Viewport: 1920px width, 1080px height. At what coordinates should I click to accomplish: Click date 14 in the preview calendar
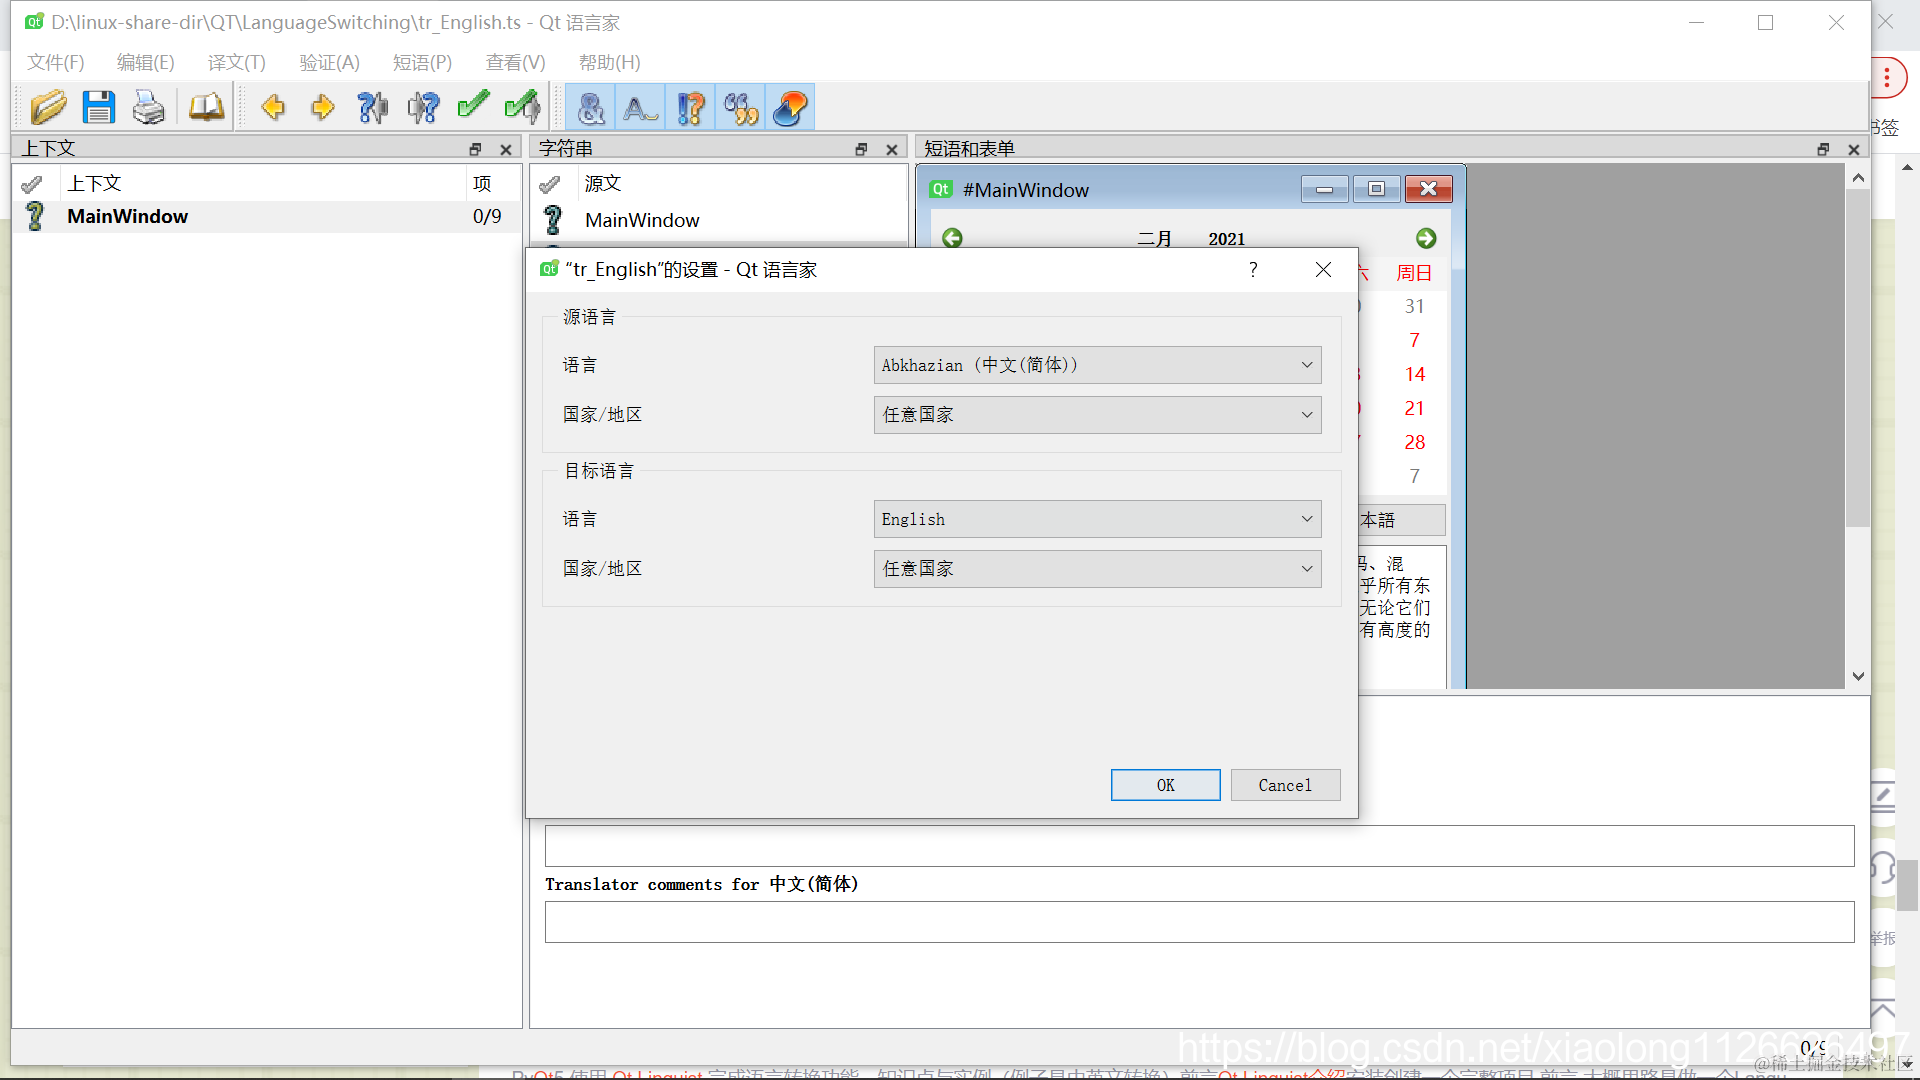1414,374
